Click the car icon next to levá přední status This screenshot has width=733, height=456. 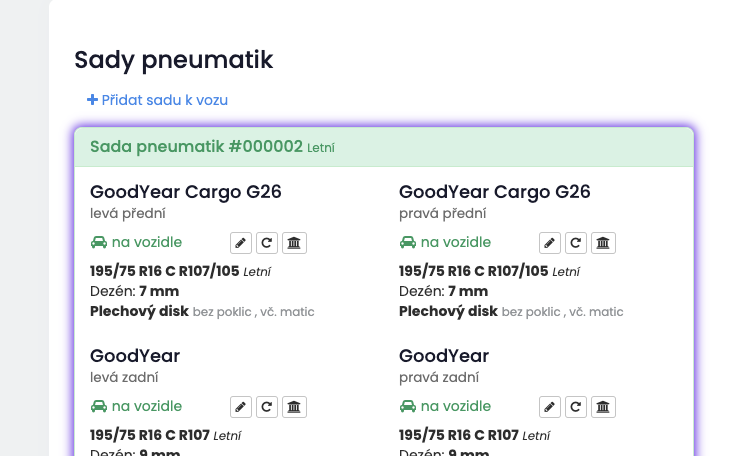[99, 242]
